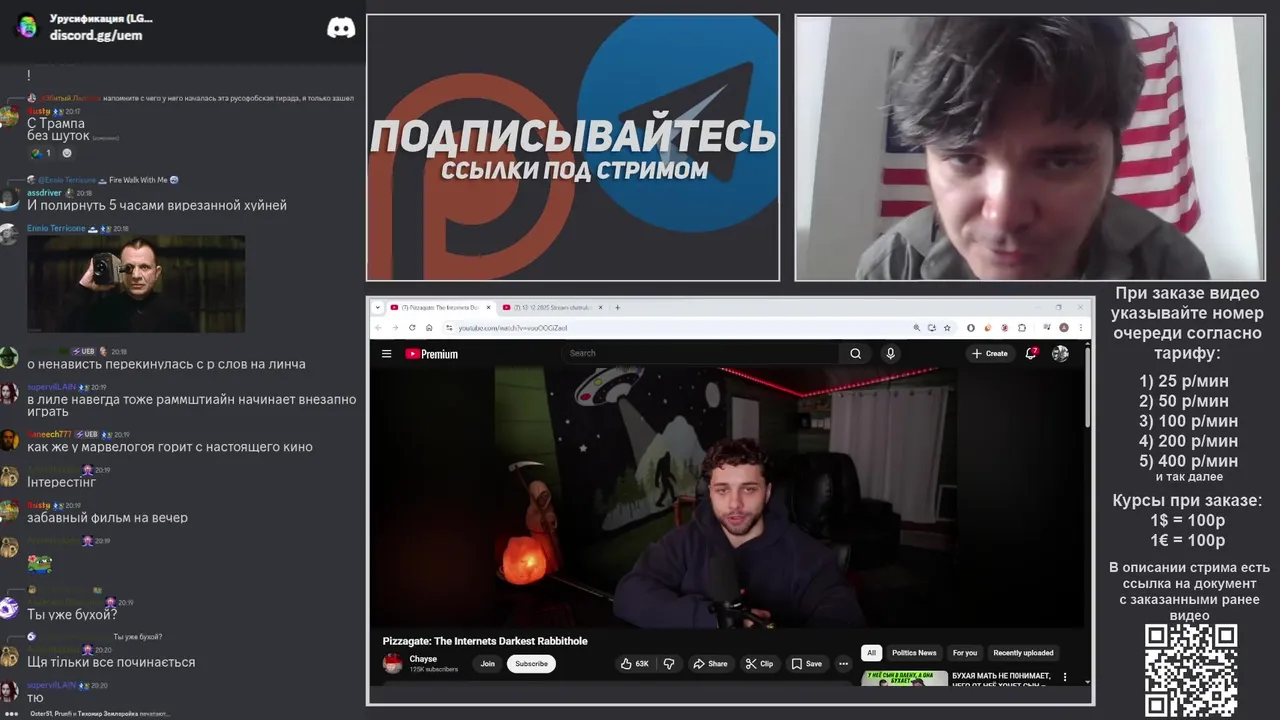Switch to the 12.12.2025 Stream tab
1280x720 pixels.
click(x=553, y=307)
